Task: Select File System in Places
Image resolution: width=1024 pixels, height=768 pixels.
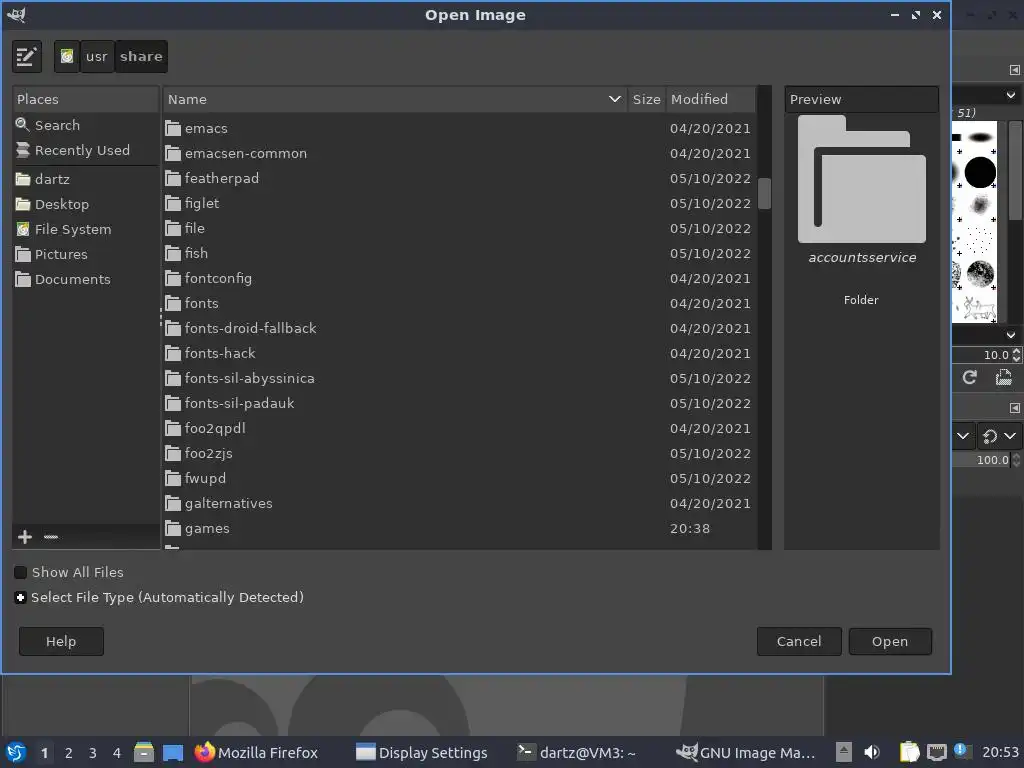Action: click(86, 229)
